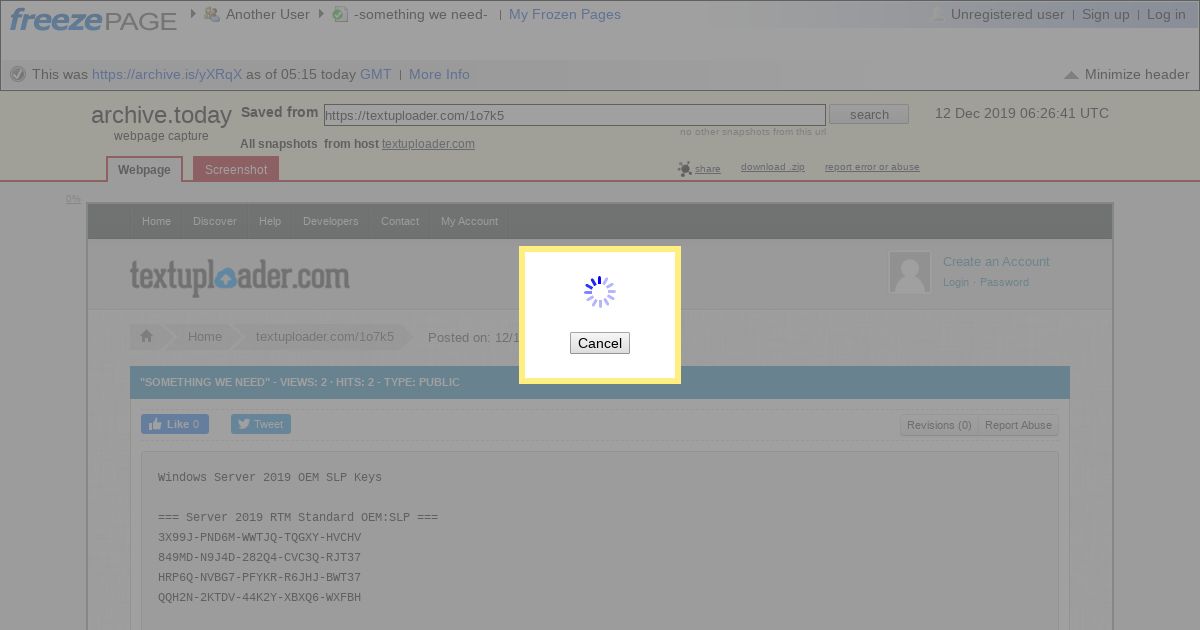Click the Sign up link
This screenshot has width=1200, height=630.
pyautogui.click(x=1106, y=14)
